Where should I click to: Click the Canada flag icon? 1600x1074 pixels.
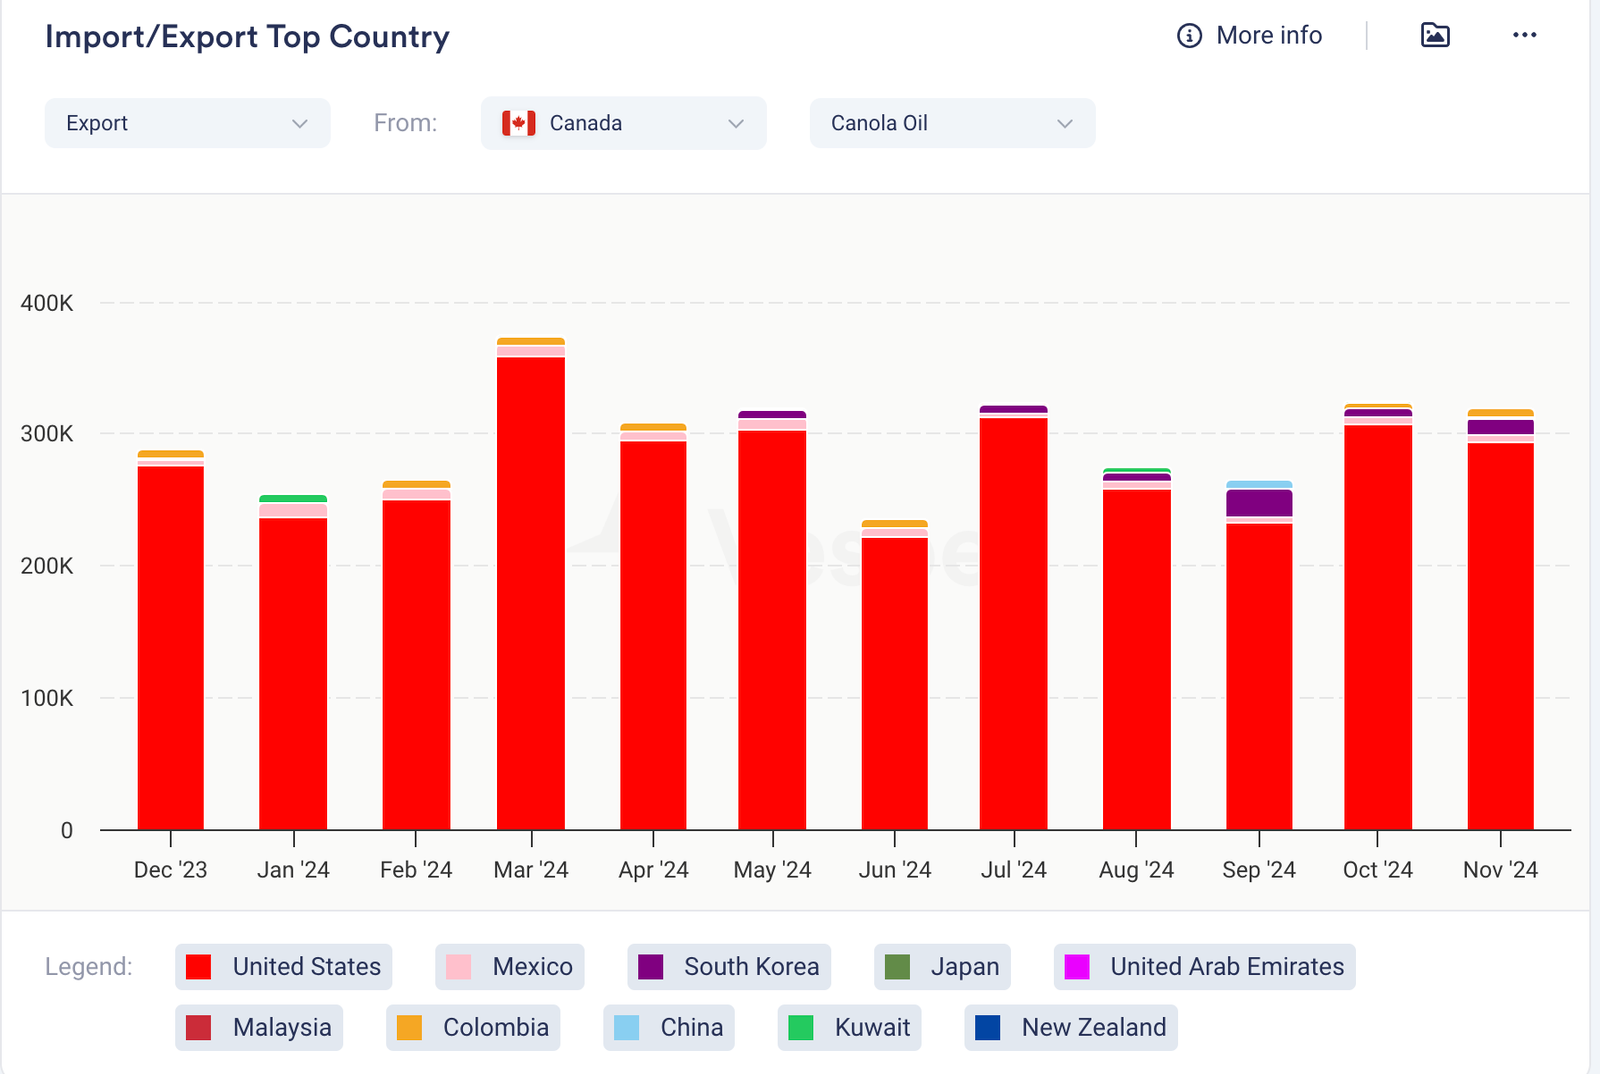(x=518, y=123)
